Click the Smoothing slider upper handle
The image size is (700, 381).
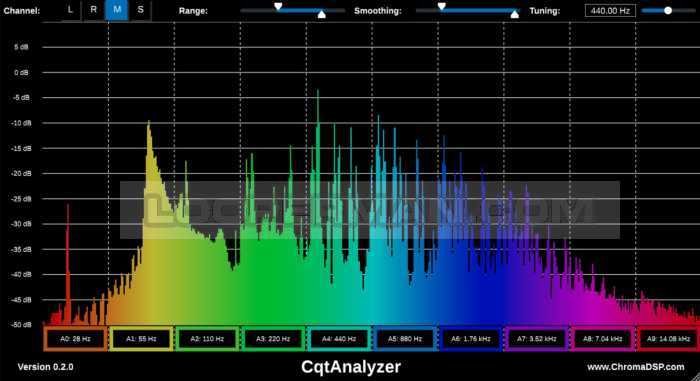tap(442, 6)
